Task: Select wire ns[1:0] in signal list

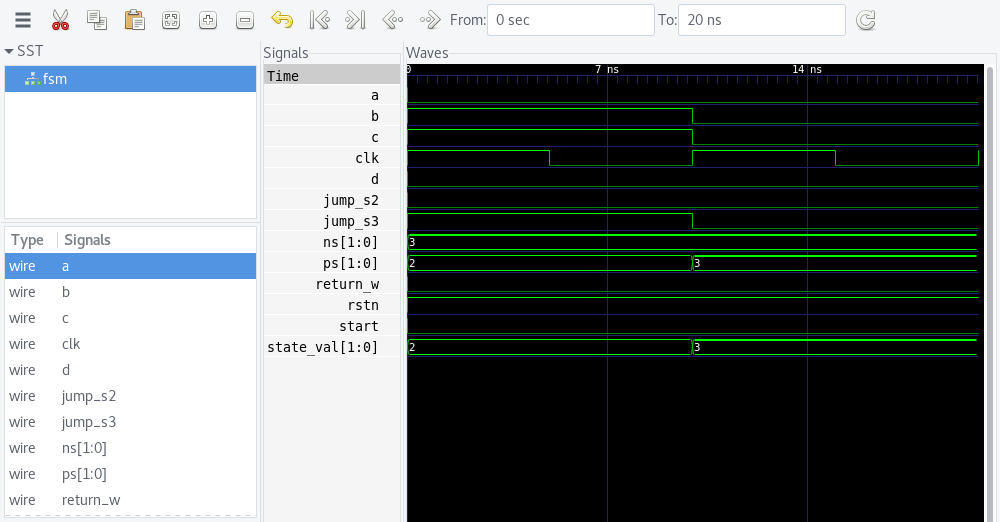Action: [130, 448]
